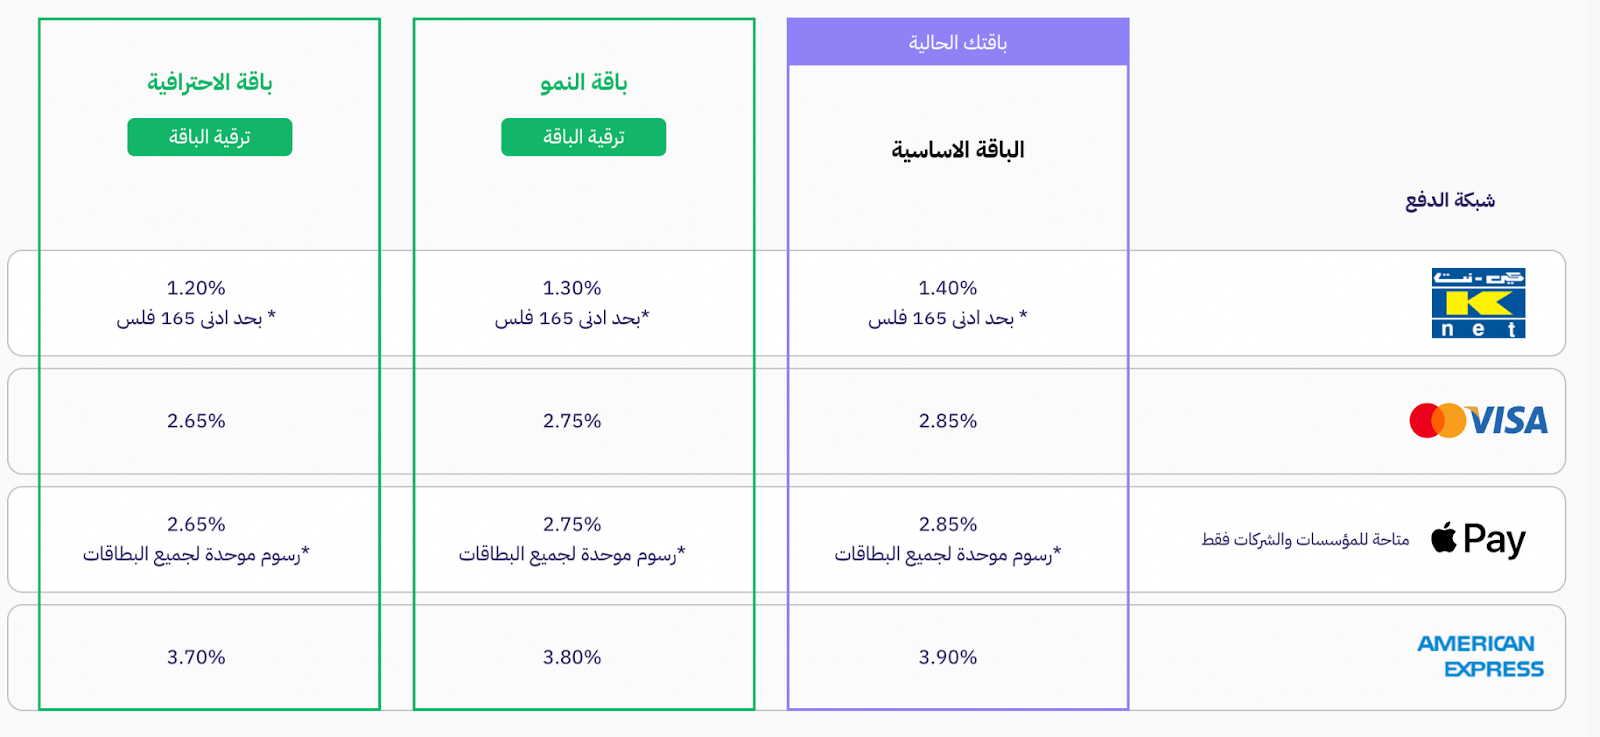
Task: Click the 2.85% Apple Pay unified fee
Action: click(x=948, y=524)
